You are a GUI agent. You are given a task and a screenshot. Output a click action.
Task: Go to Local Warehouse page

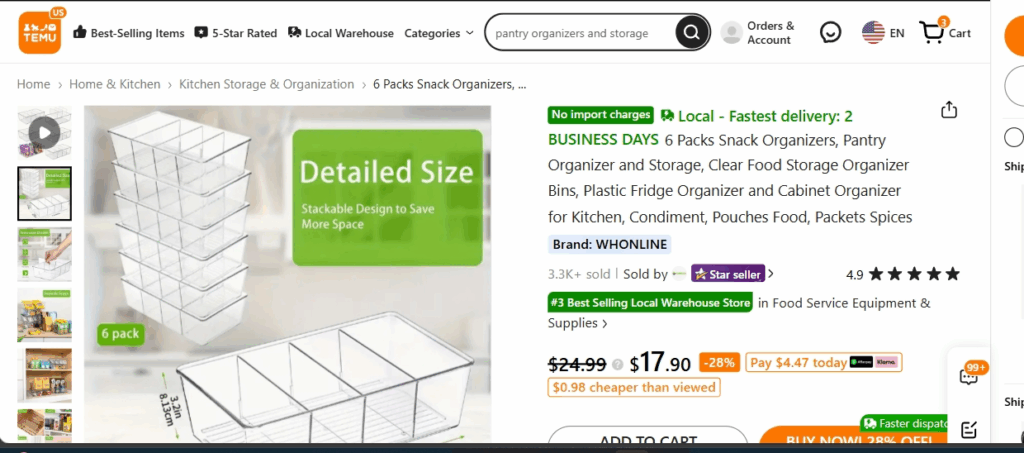[340, 33]
